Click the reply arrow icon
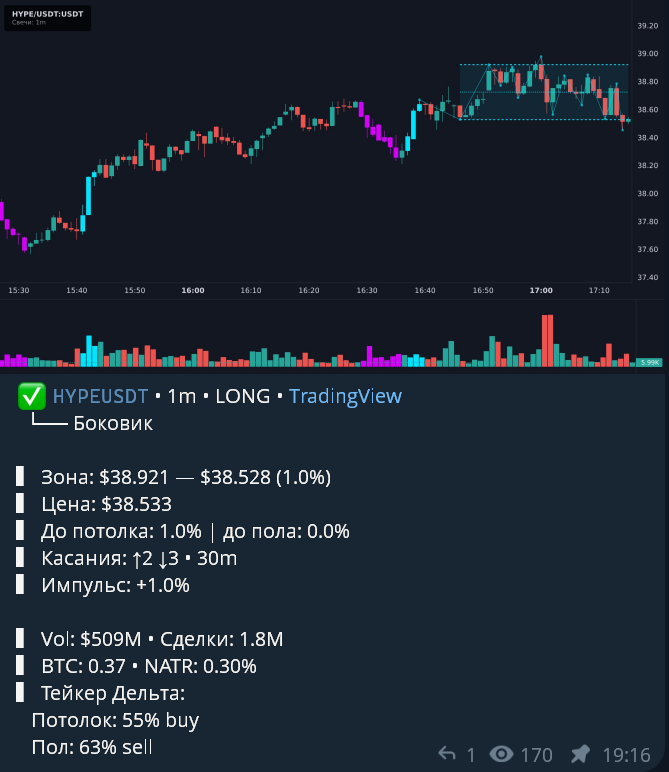The height and width of the screenshot is (772, 669). 447,753
